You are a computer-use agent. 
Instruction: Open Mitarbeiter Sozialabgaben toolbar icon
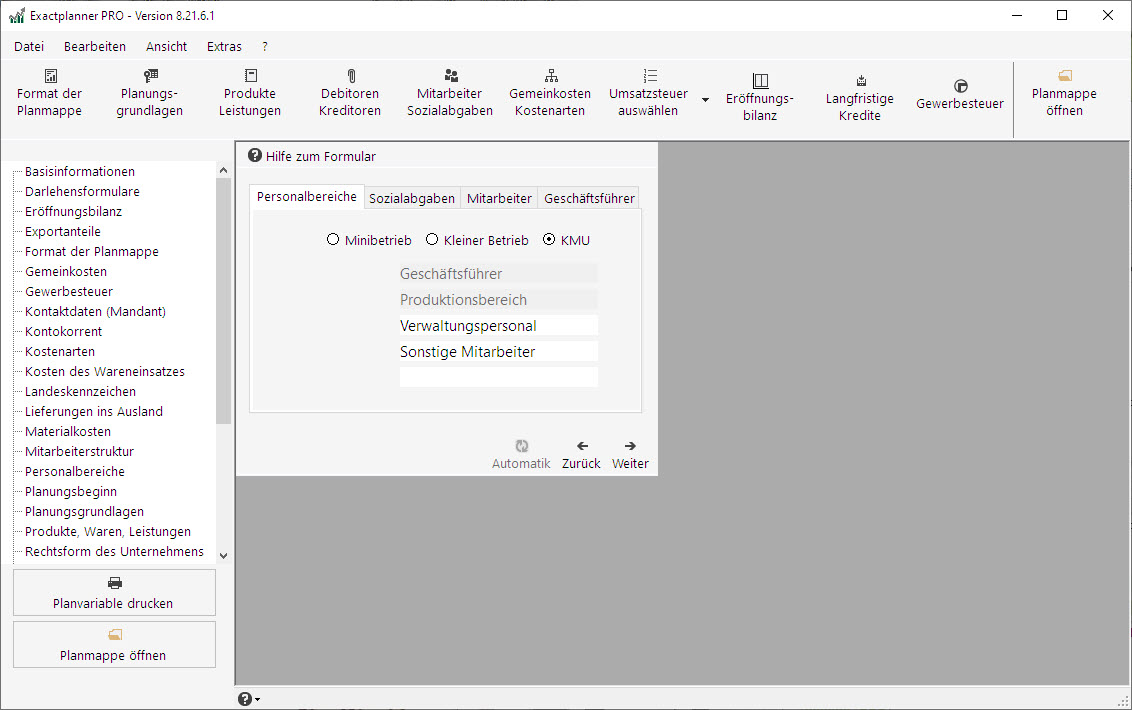coord(450,76)
